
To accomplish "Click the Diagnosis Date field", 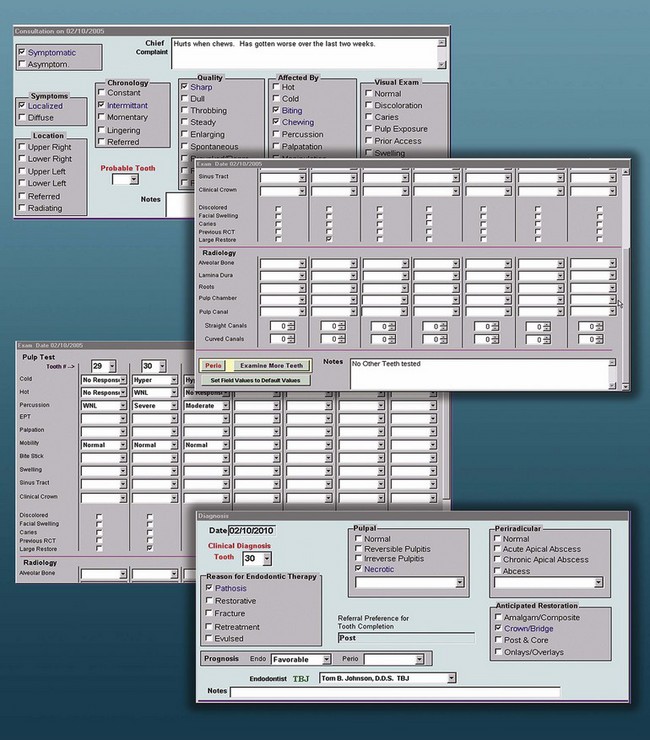I will click(252, 530).
